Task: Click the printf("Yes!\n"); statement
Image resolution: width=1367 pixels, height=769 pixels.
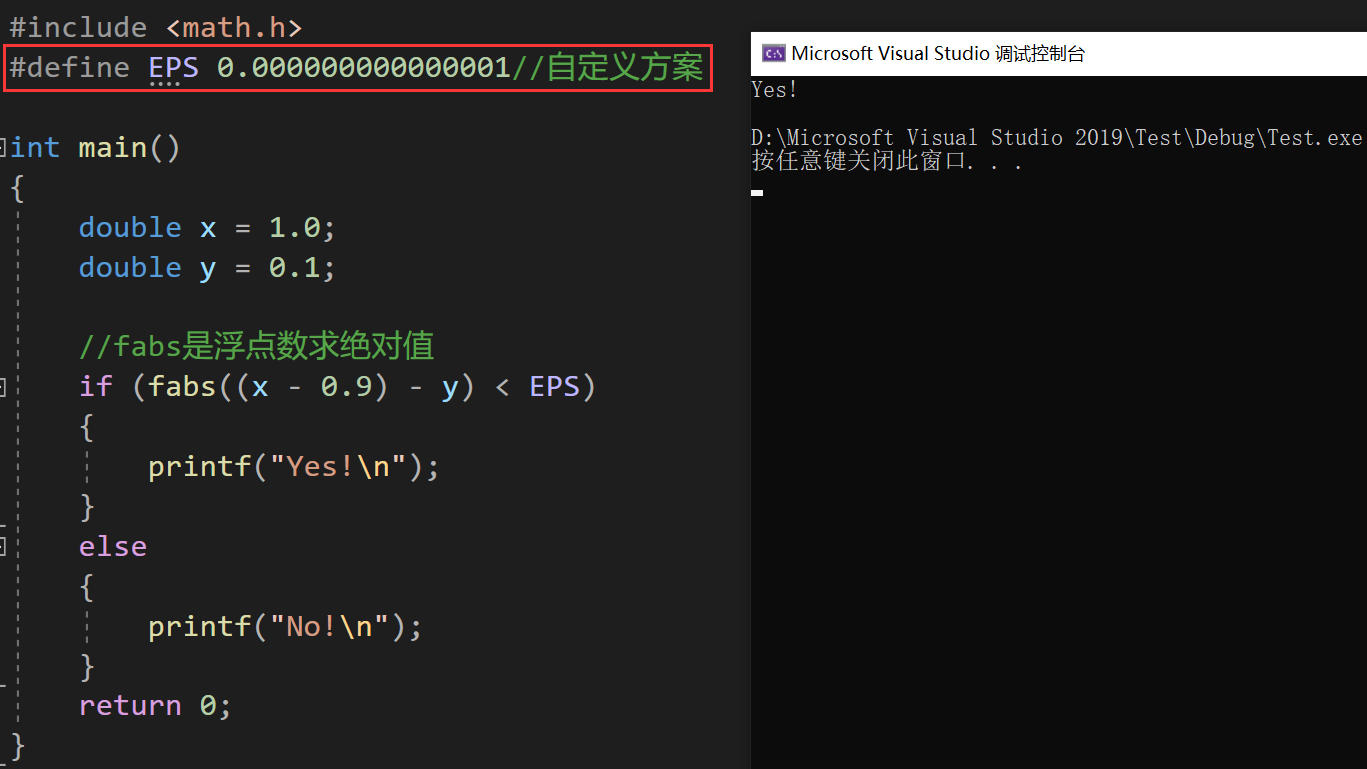Action: [294, 466]
